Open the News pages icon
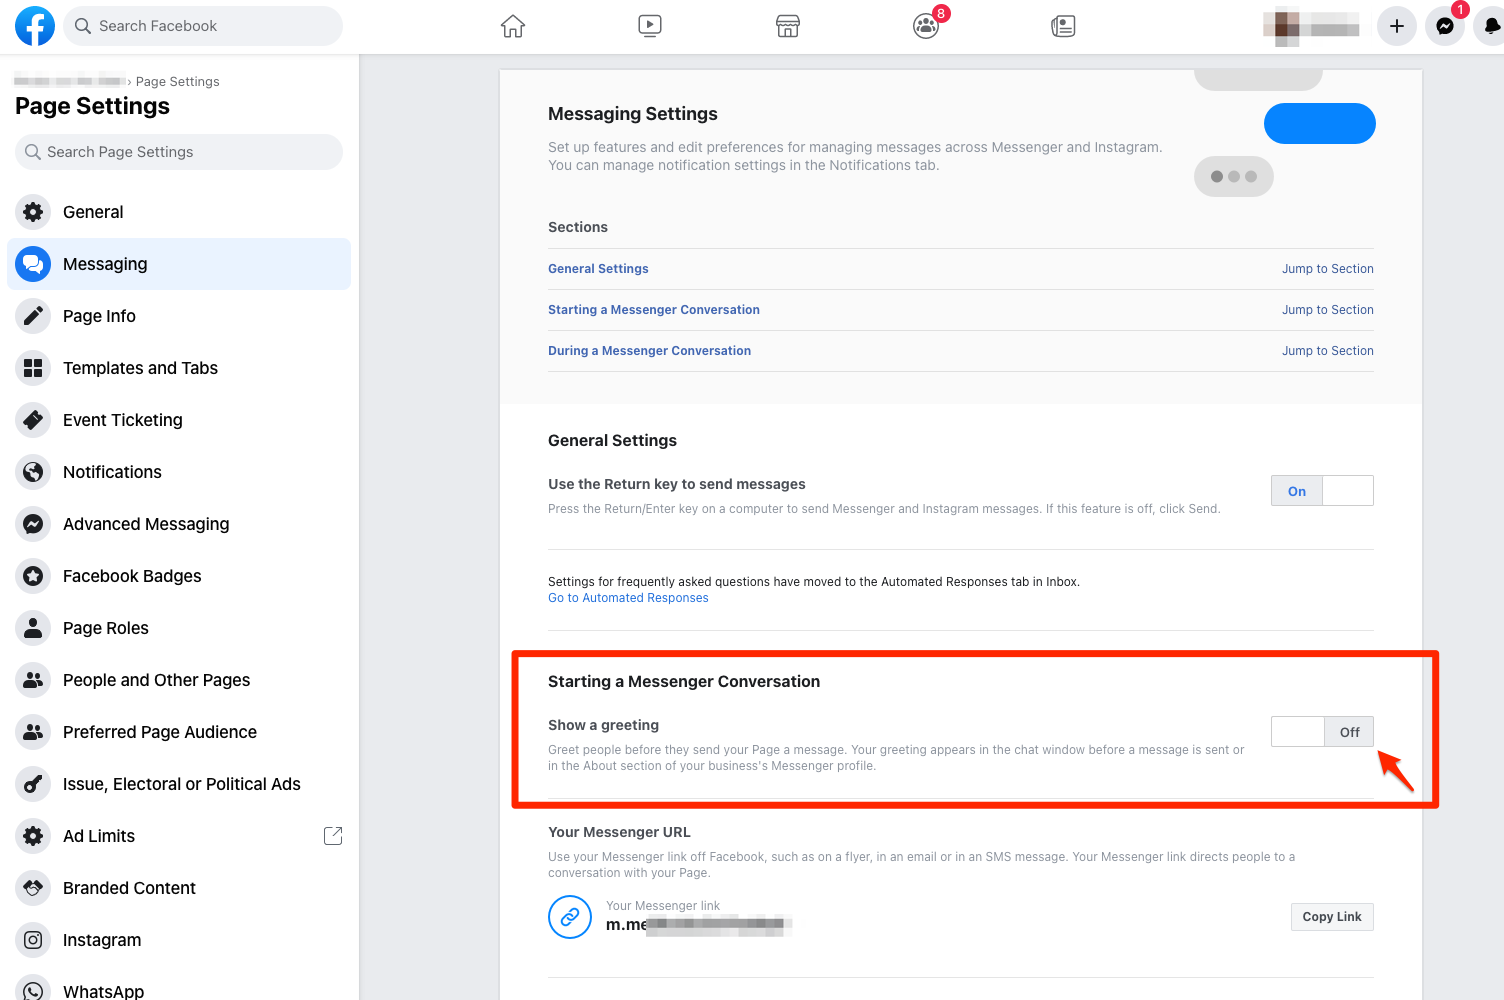The height and width of the screenshot is (1000, 1504). 1063,26
